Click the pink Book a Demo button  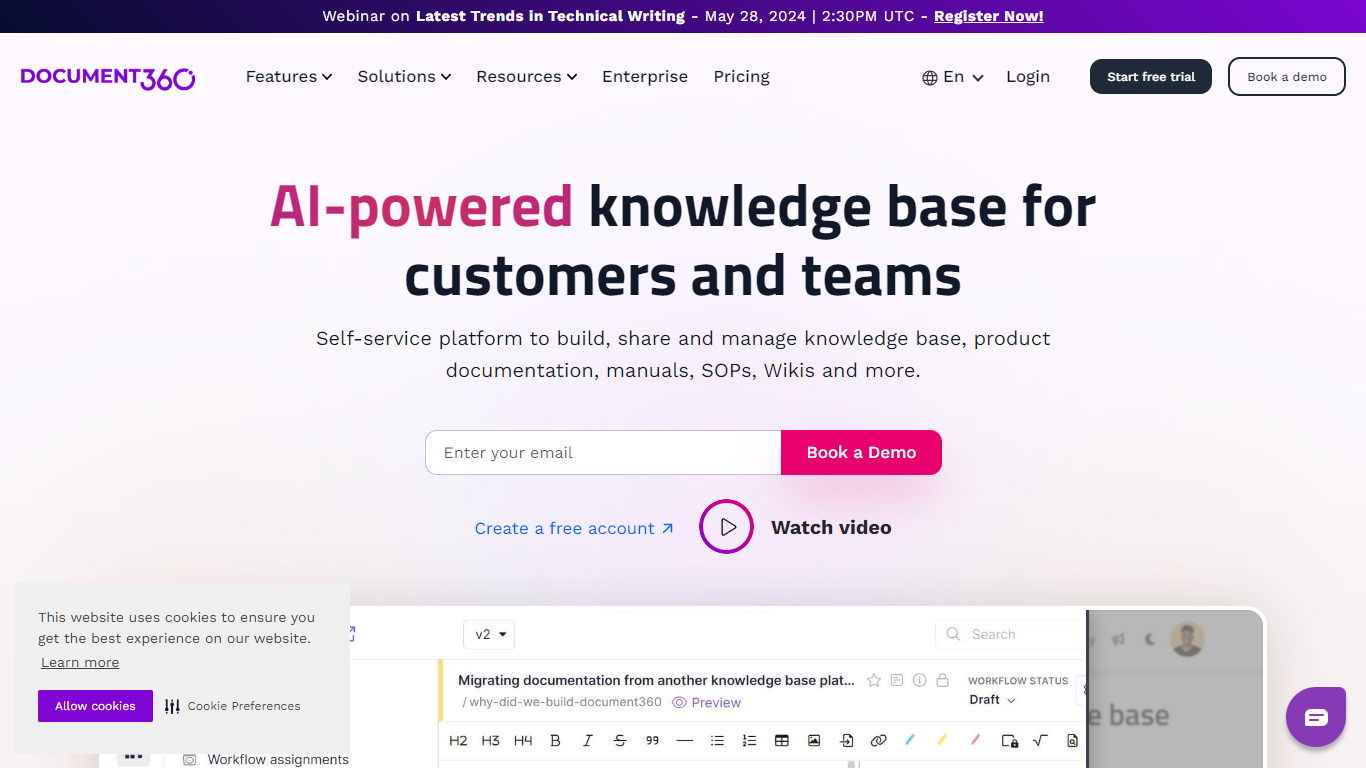861,453
